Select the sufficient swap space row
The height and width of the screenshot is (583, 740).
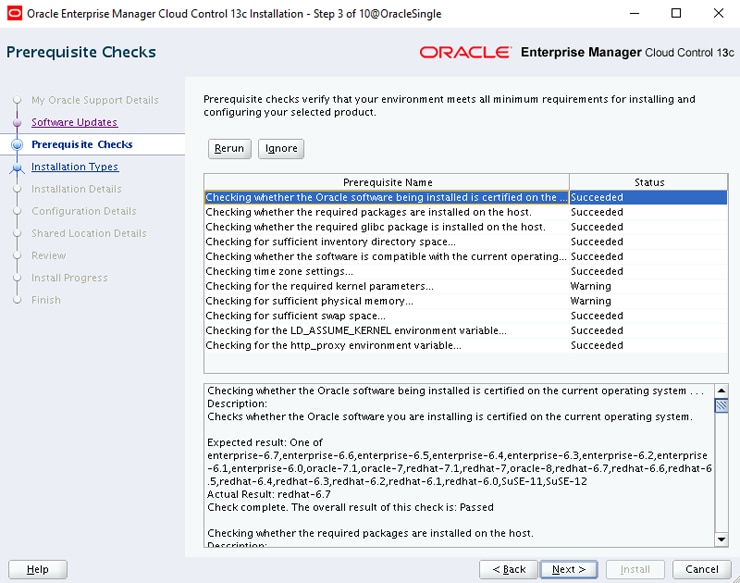pyautogui.click(x=466, y=316)
